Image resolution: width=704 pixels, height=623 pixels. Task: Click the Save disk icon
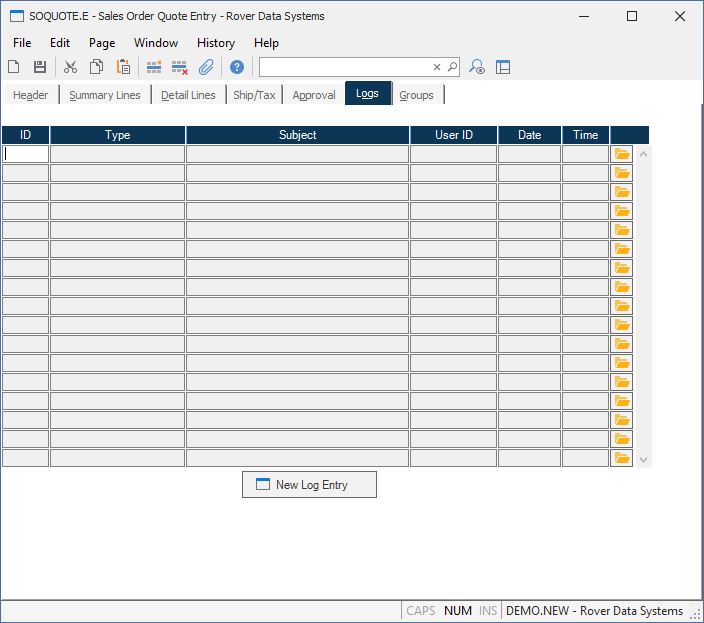(40, 67)
